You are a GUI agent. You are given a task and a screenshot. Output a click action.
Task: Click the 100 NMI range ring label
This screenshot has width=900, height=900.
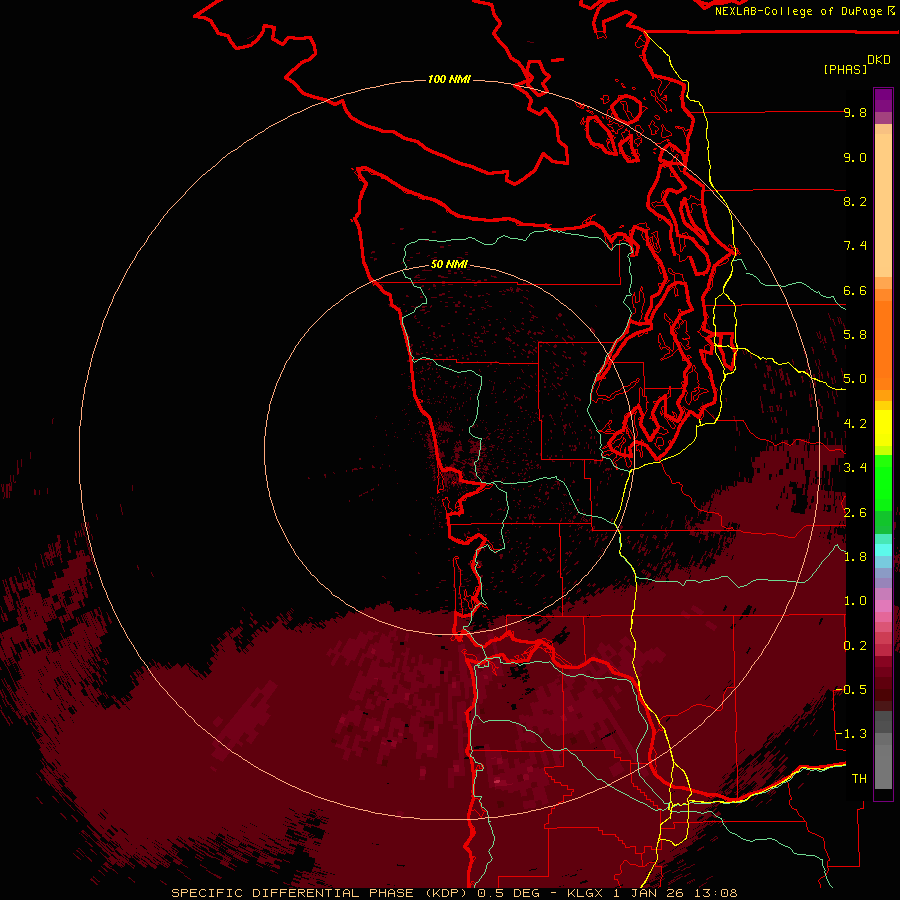pos(449,79)
